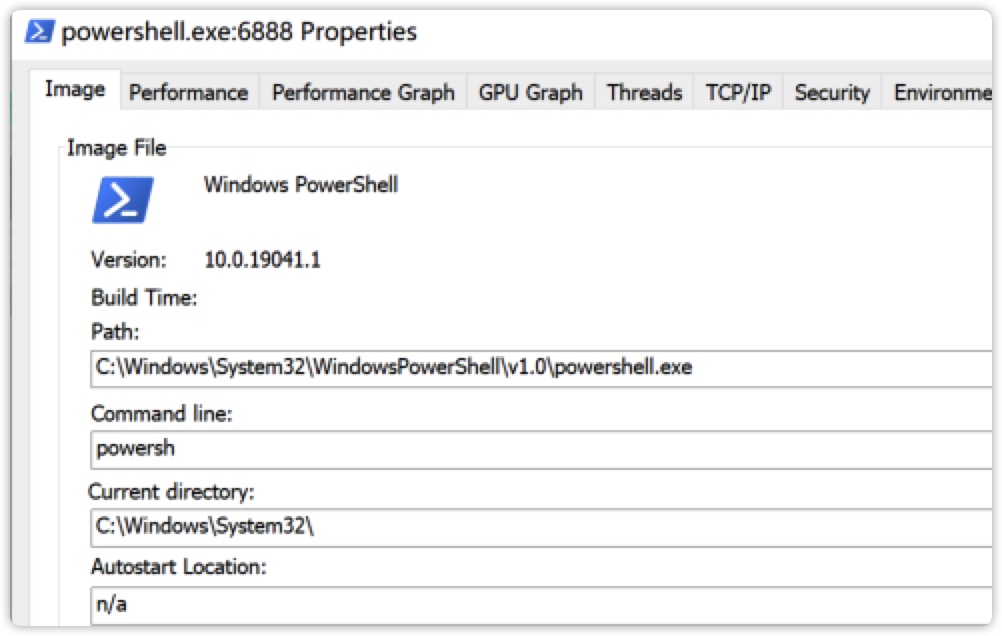Click the Autostart Location field showing n/a
1002x636 pixels.
coord(541,605)
